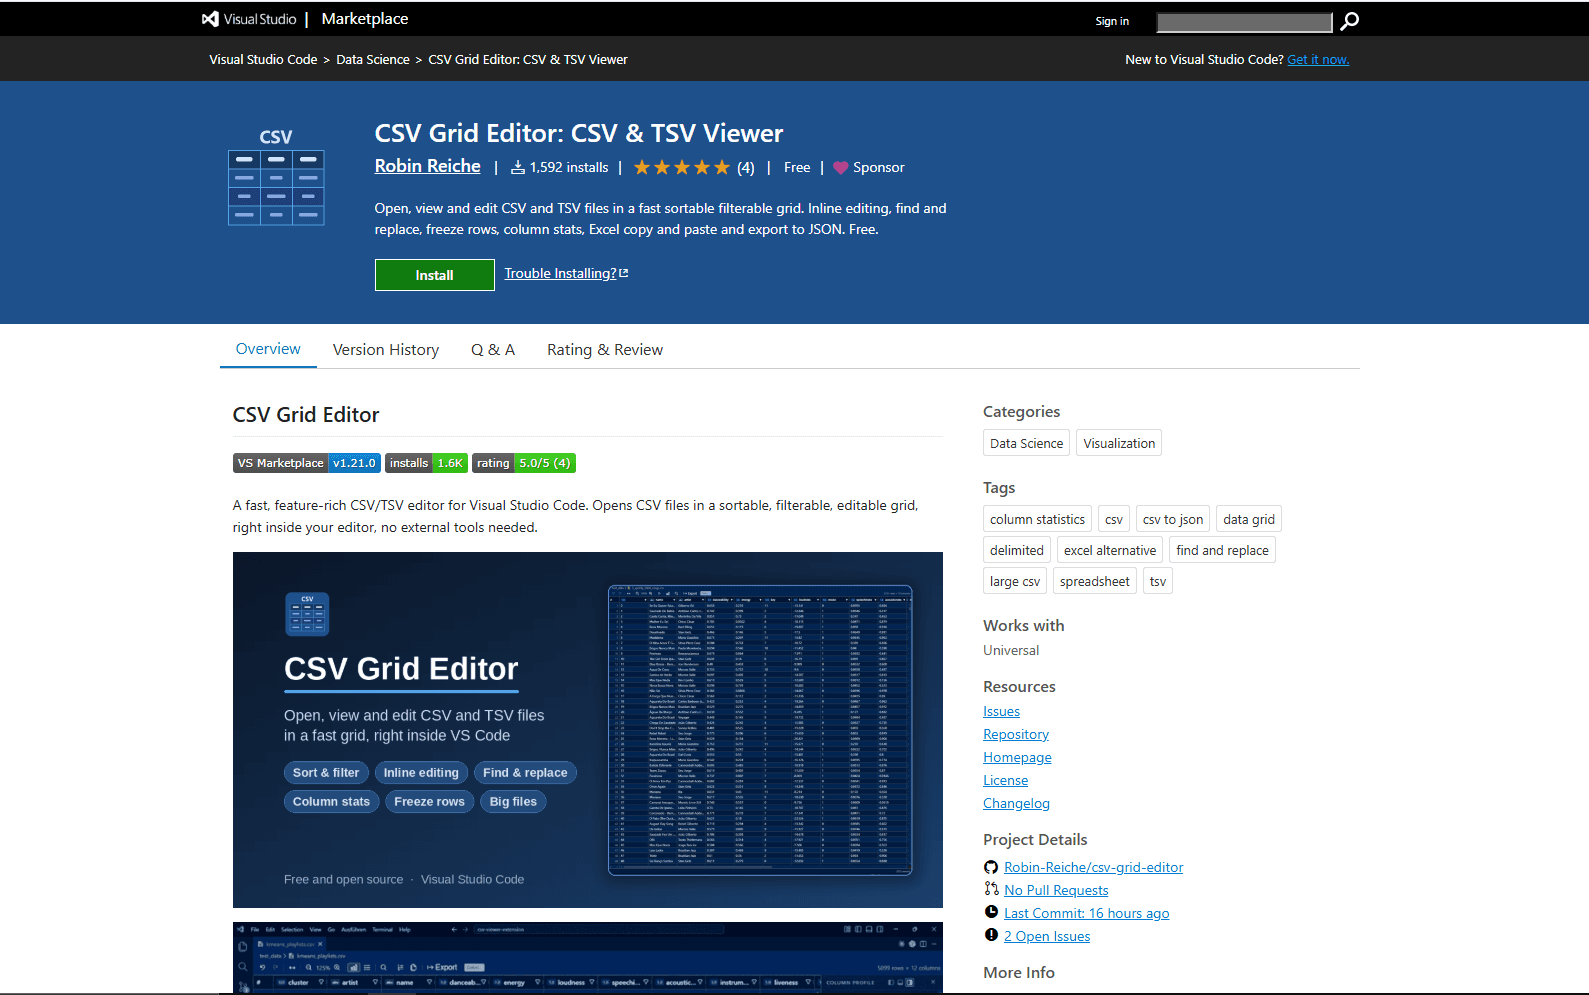Open the Issues resource link
The width and height of the screenshot is (1589, 995).
[1001, 711]
